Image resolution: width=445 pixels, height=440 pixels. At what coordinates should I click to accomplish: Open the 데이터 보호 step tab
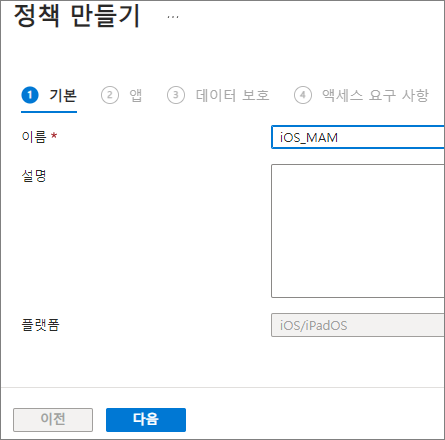tap(218, 96)
